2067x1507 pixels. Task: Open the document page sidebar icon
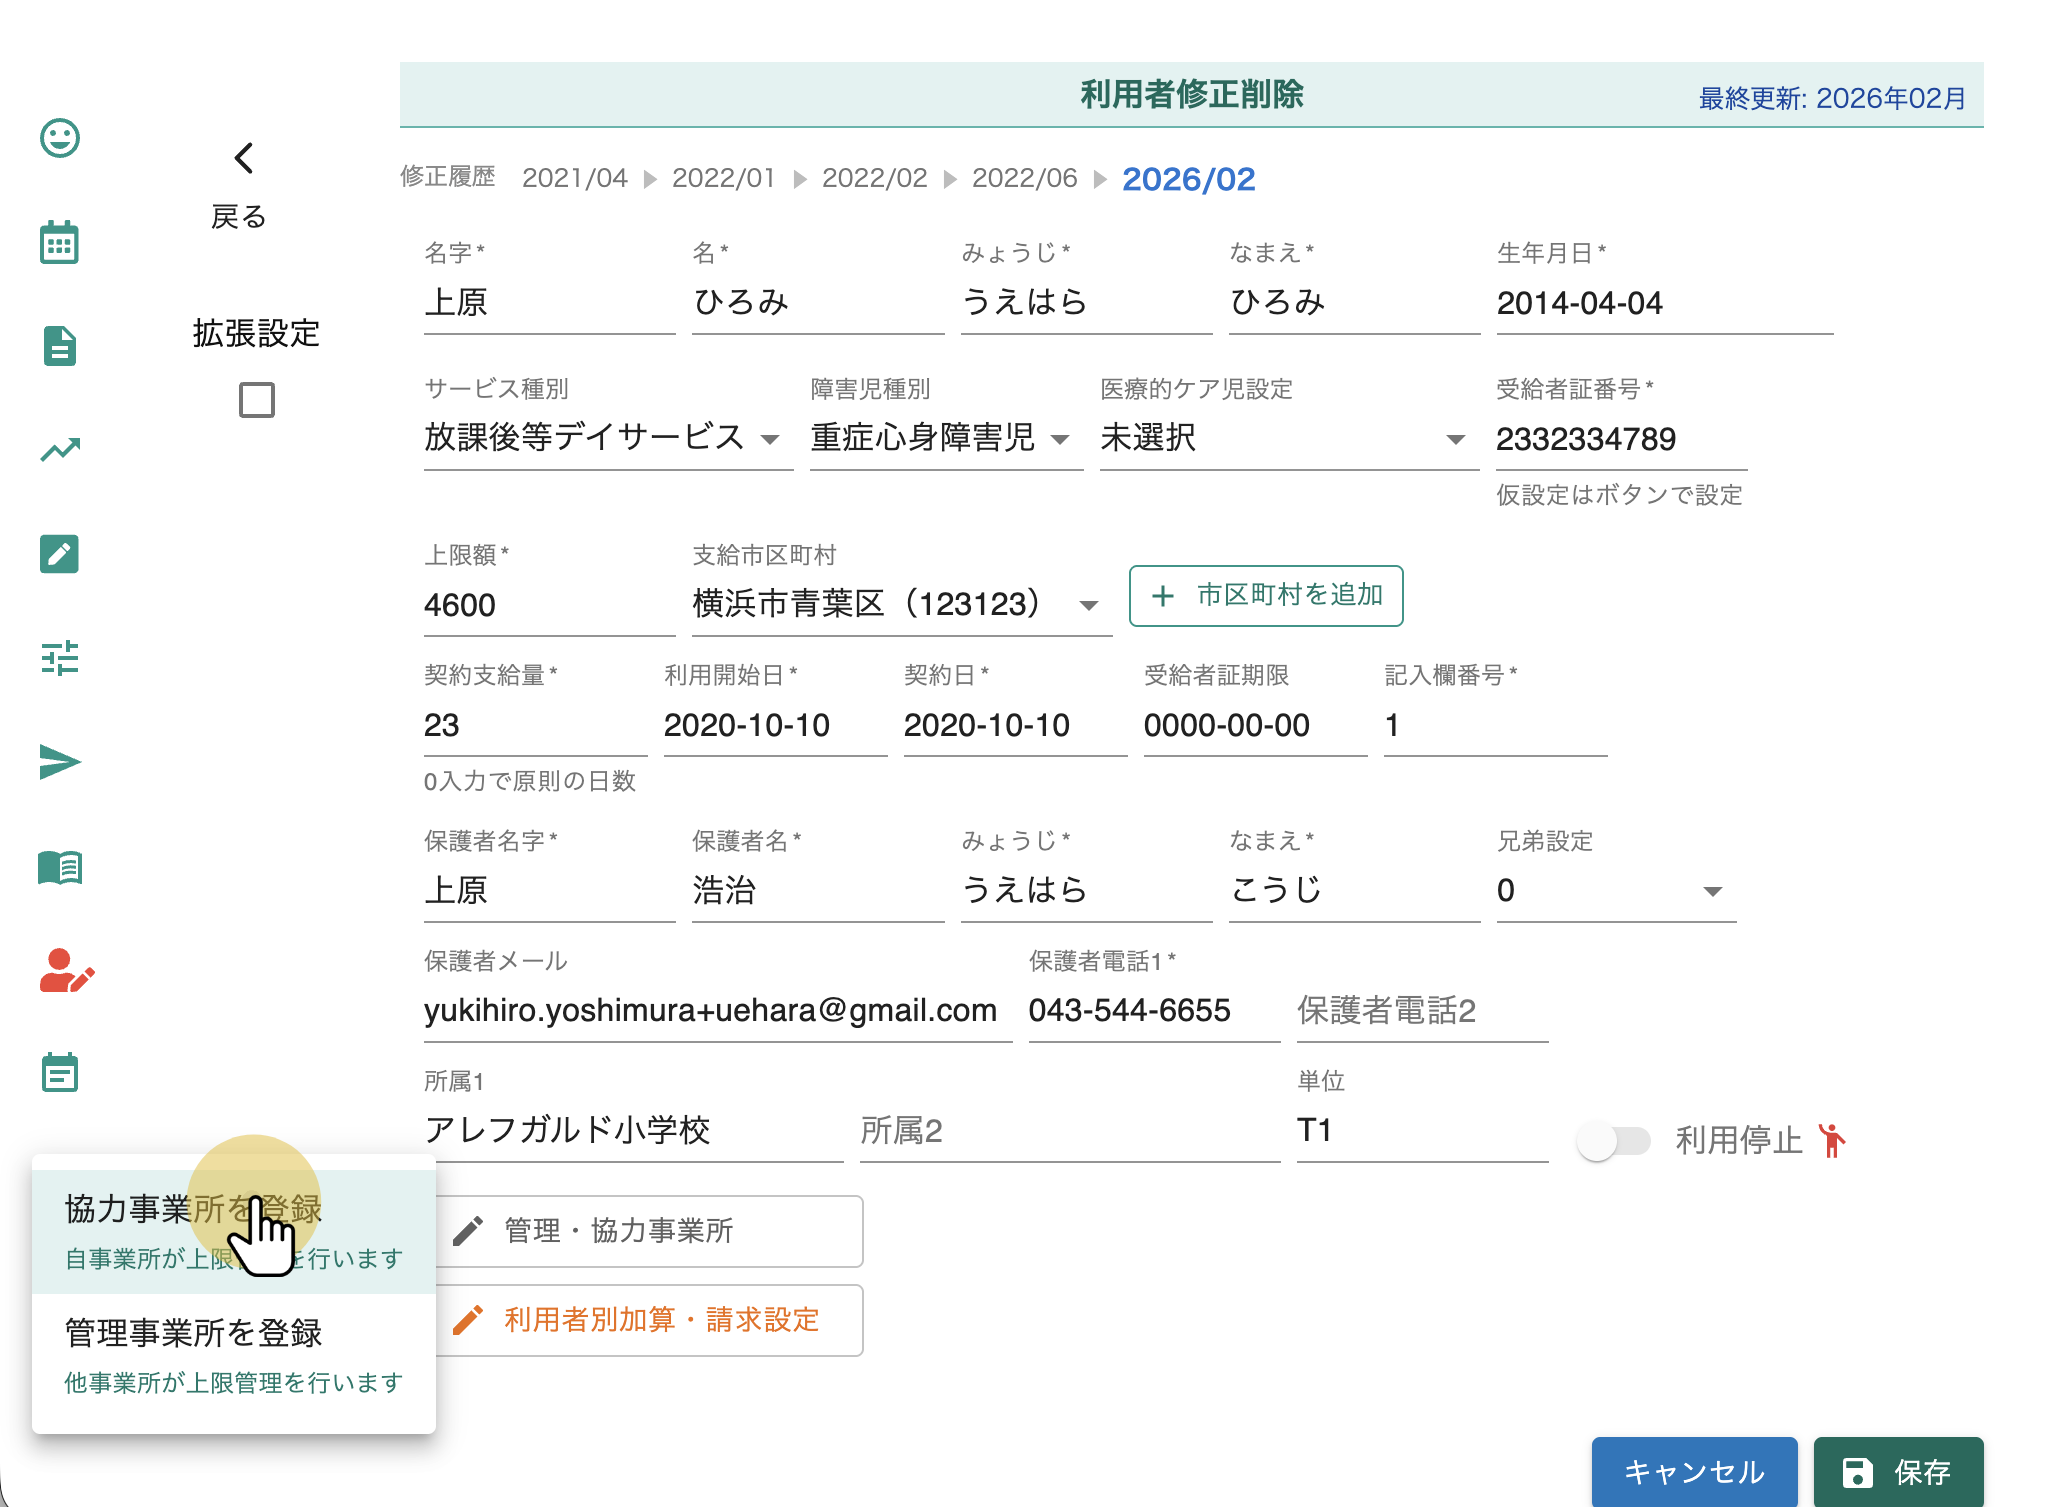pyautogui.click(x=60, y=346)
